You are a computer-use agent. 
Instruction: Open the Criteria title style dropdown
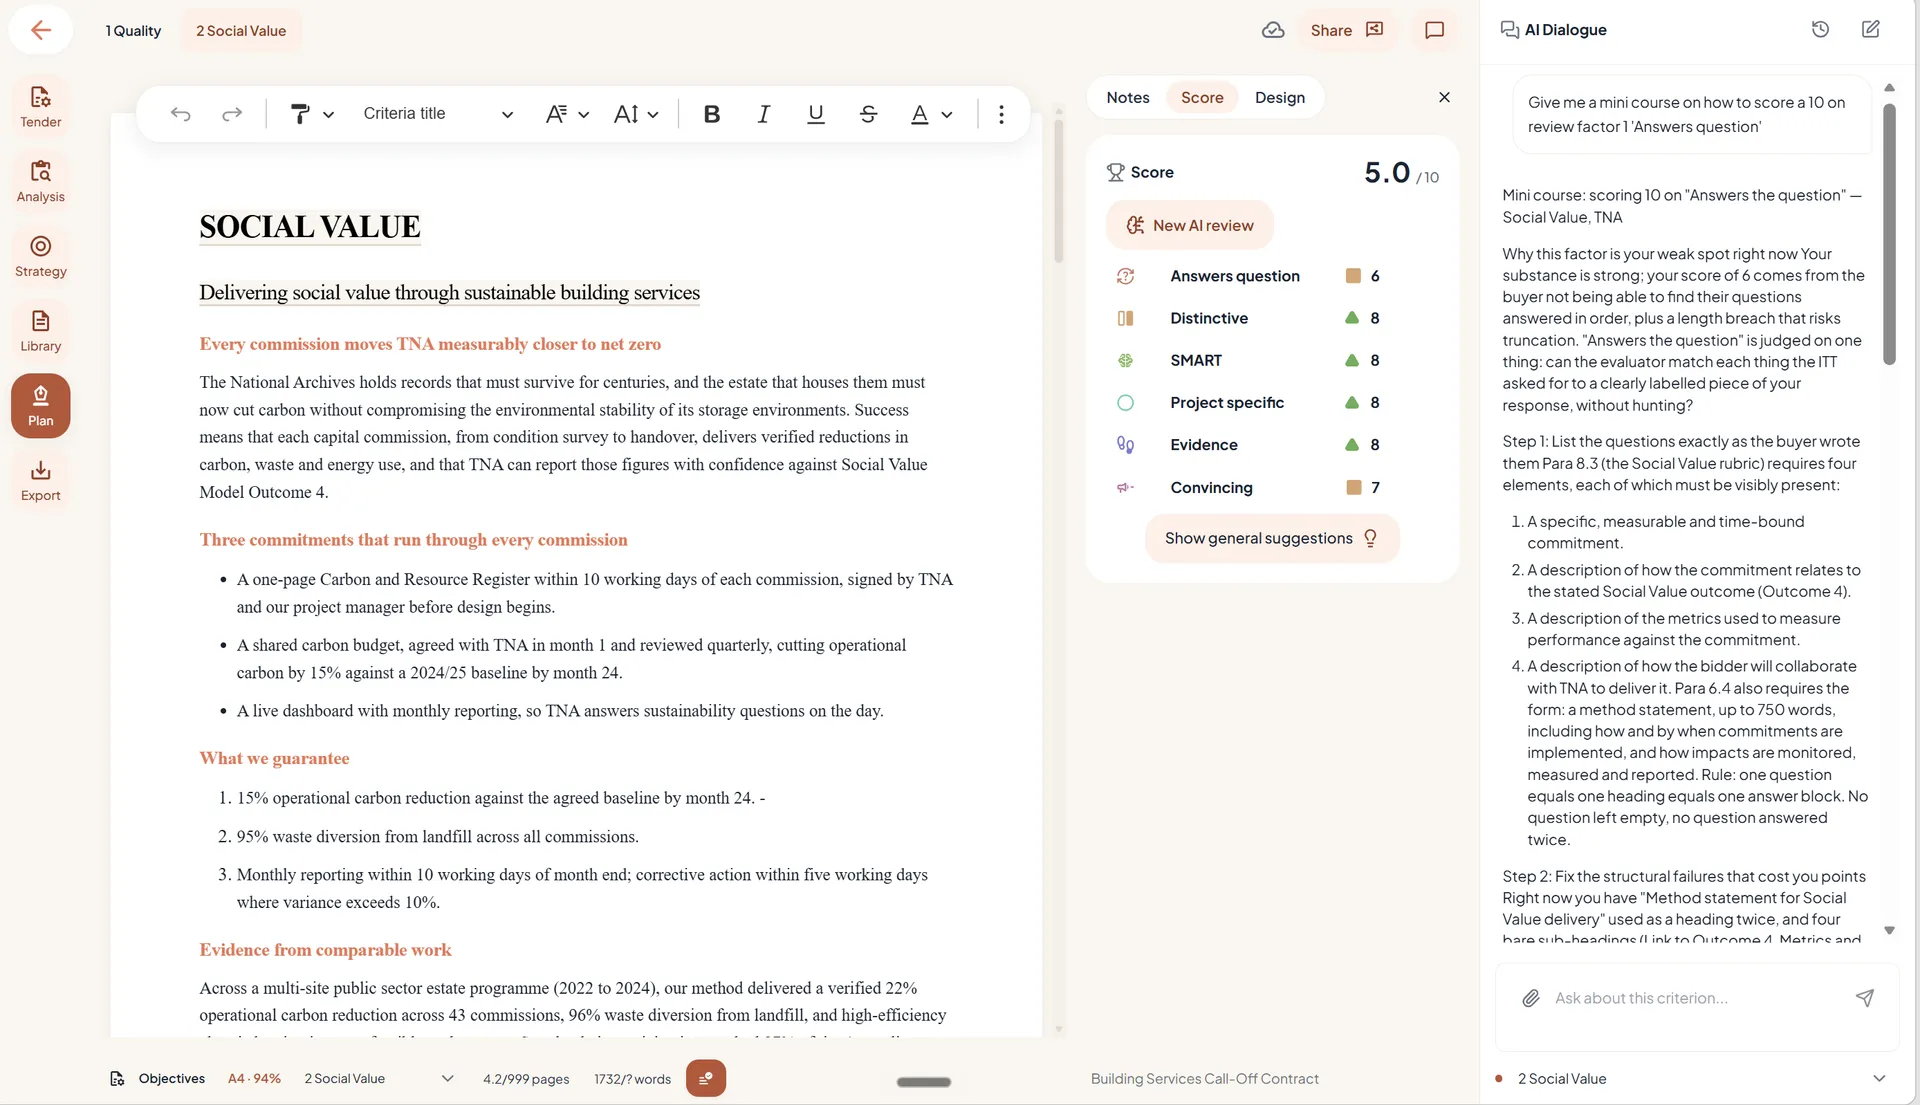(438, 114)
